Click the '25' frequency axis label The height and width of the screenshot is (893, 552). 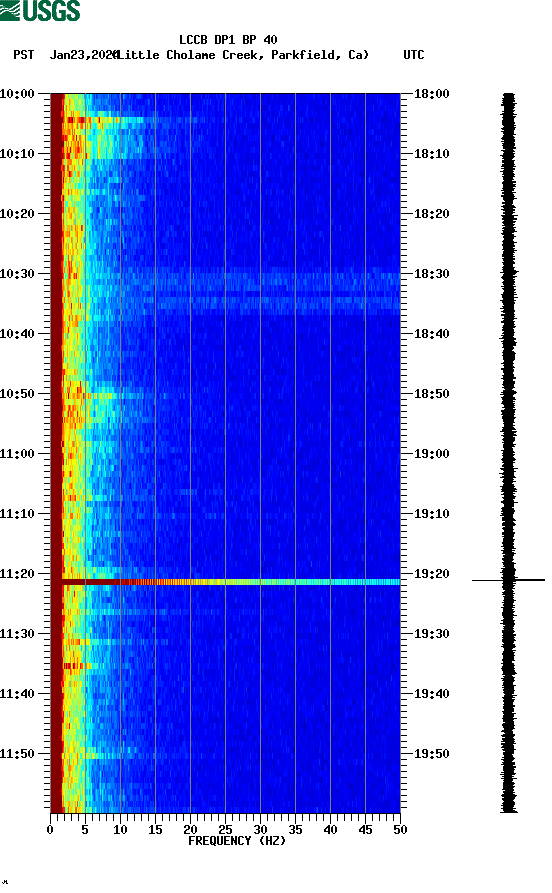(225, 830)
